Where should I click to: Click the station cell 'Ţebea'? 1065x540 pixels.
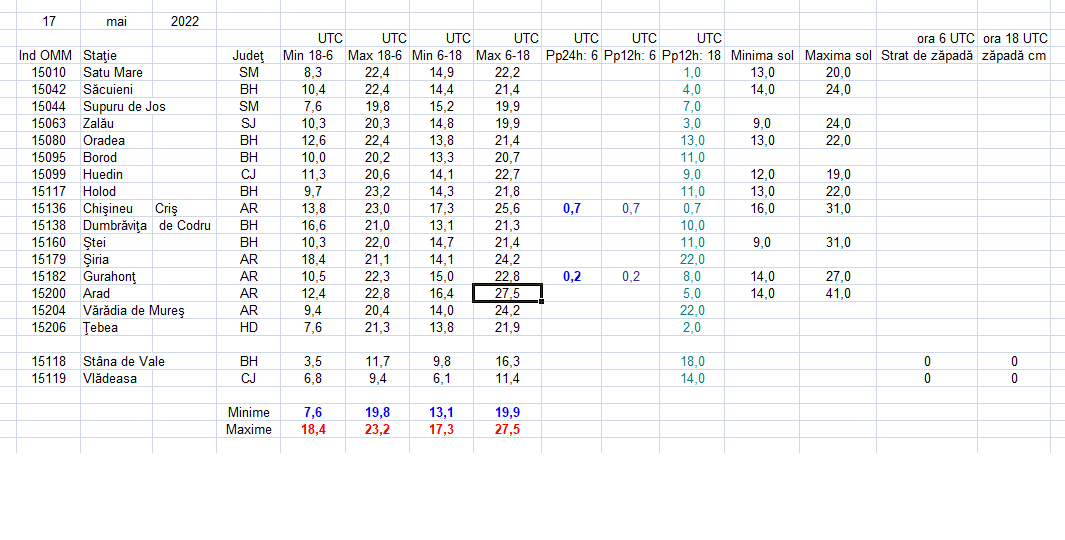(x=116, y=327)
